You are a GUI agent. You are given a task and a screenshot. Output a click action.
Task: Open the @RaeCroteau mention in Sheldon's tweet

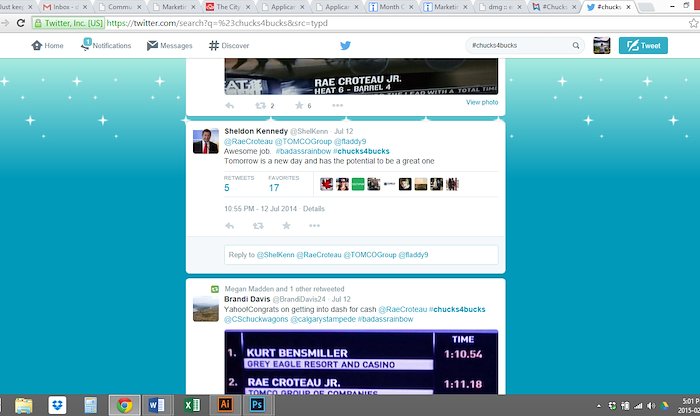coord(248,141)
